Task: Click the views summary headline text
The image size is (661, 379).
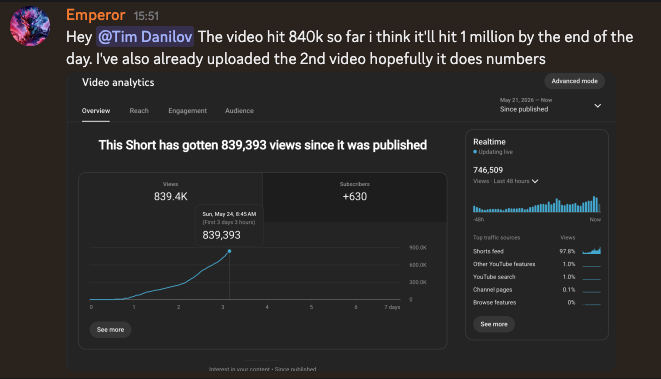Action: click(x=263, y=145)
